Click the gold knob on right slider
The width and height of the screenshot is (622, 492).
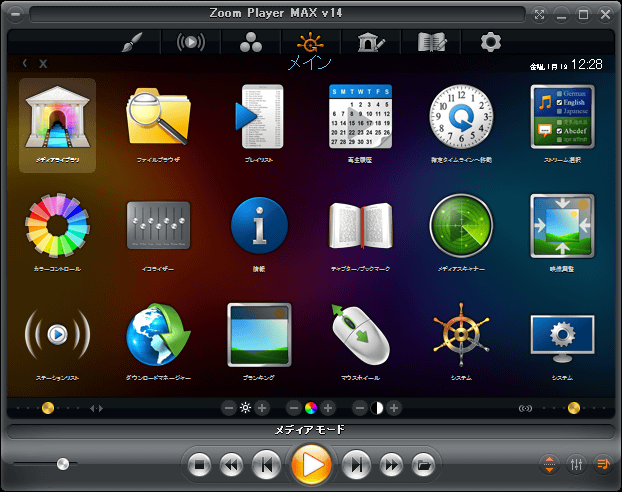point(574,408)
